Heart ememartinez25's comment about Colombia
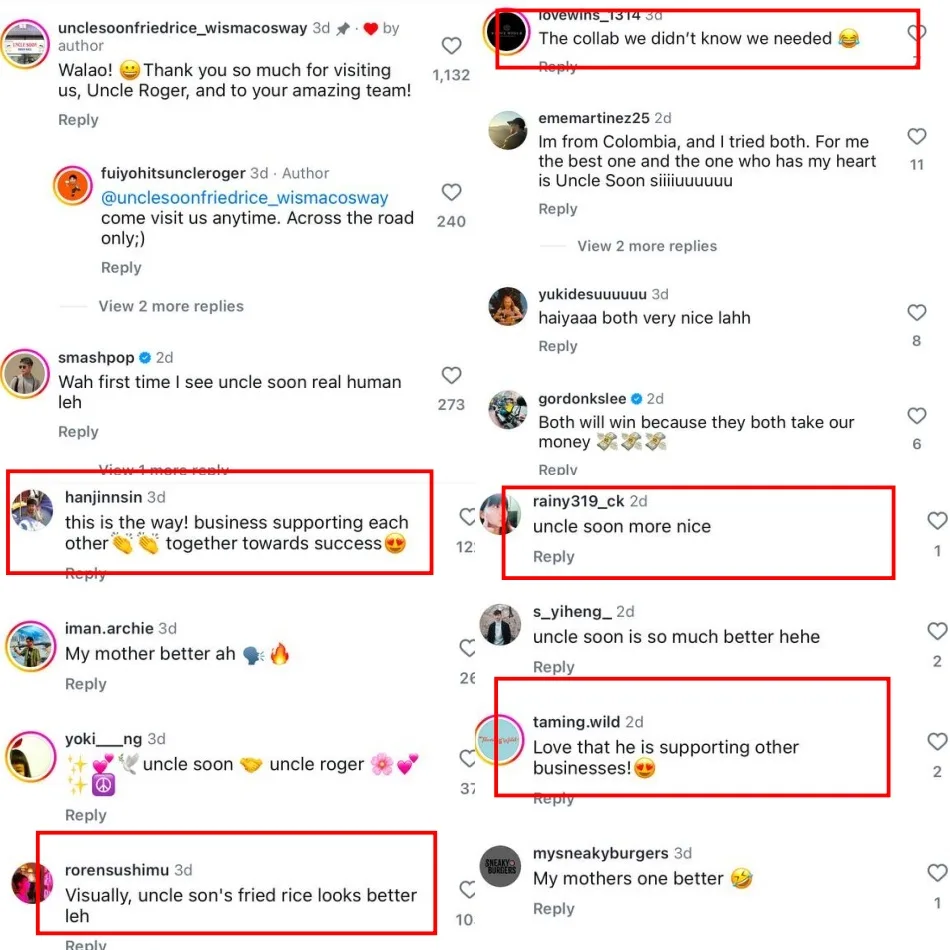 click(917, 137)
